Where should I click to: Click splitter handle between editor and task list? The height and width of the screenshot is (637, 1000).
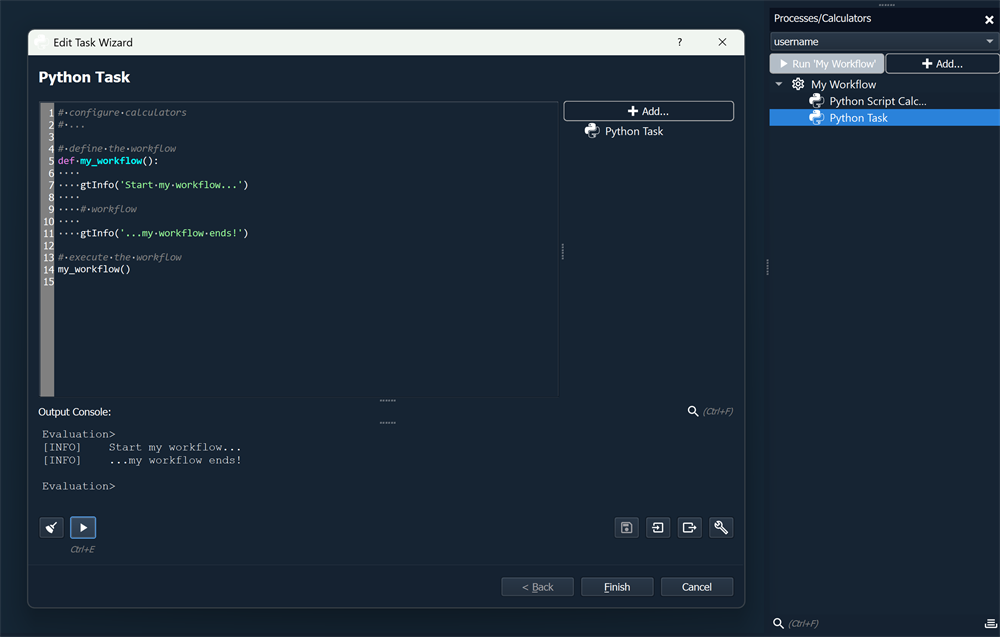(x=562, y=251)
